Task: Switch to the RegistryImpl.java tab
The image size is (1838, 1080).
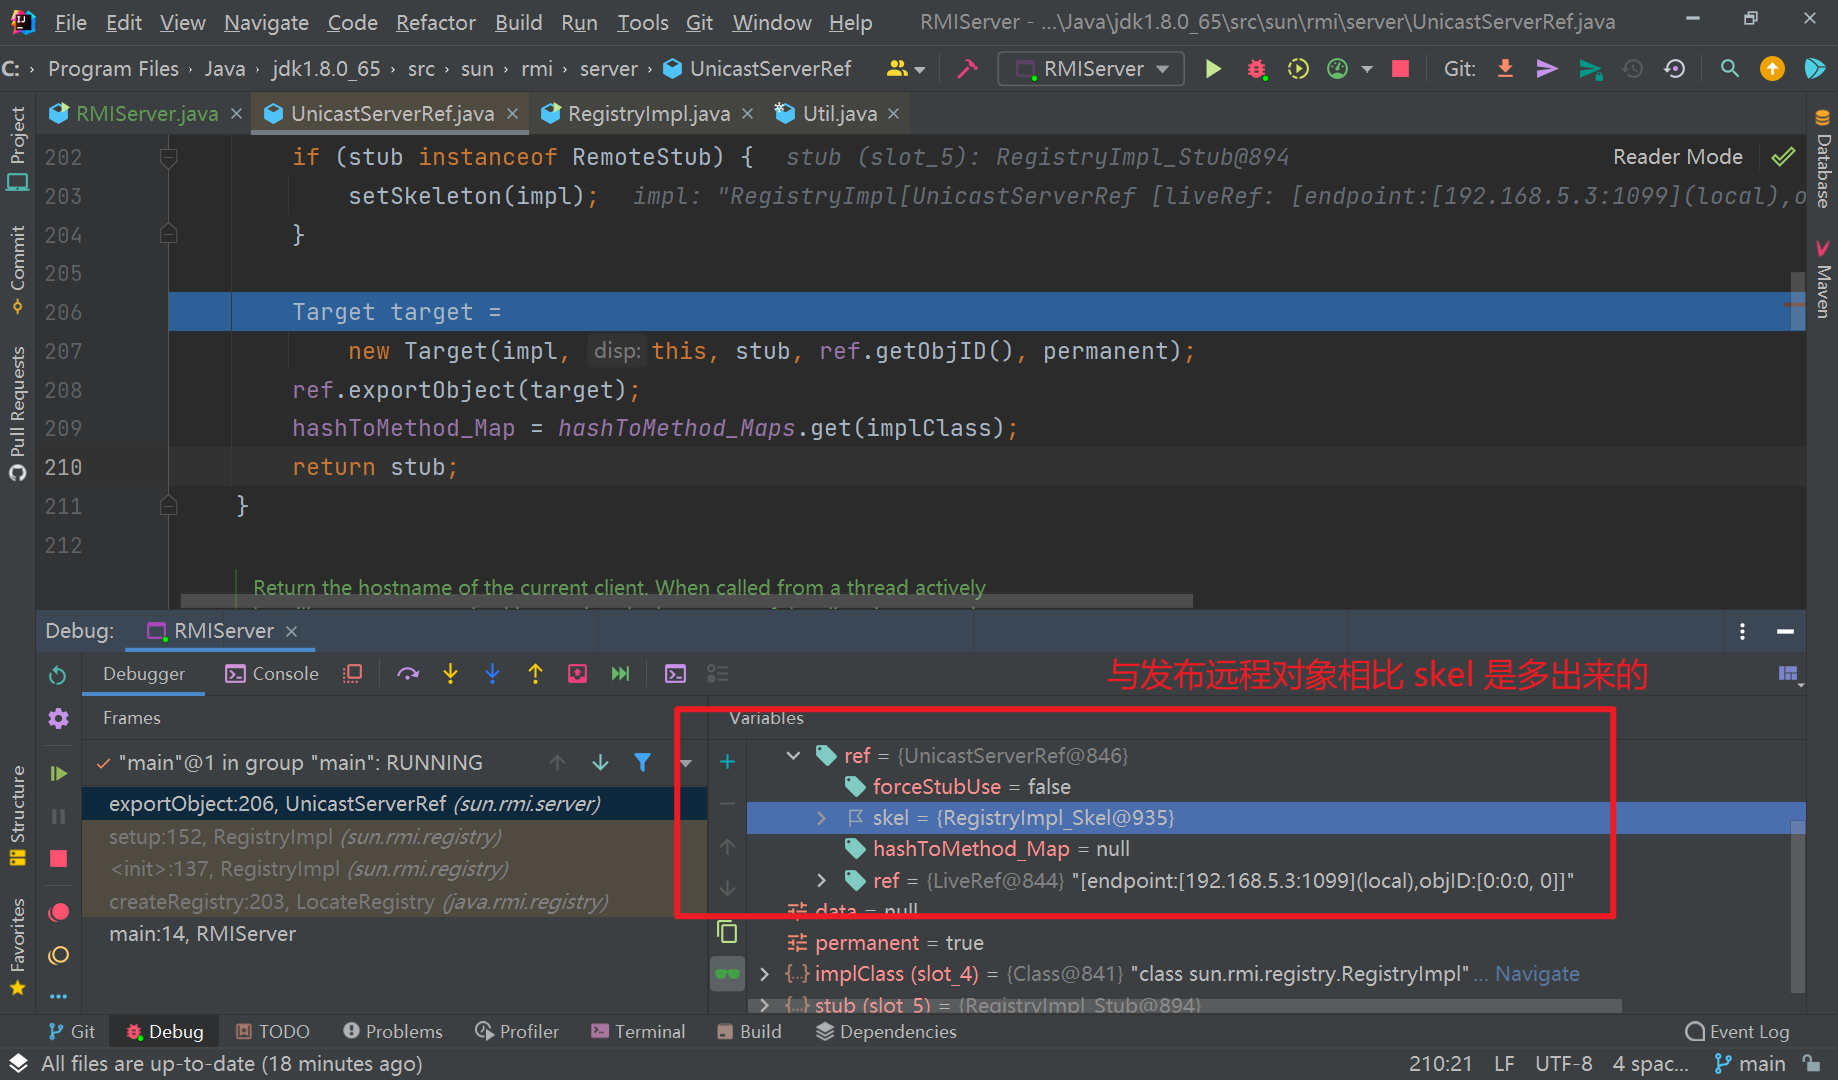Action: tap(646, 113)
